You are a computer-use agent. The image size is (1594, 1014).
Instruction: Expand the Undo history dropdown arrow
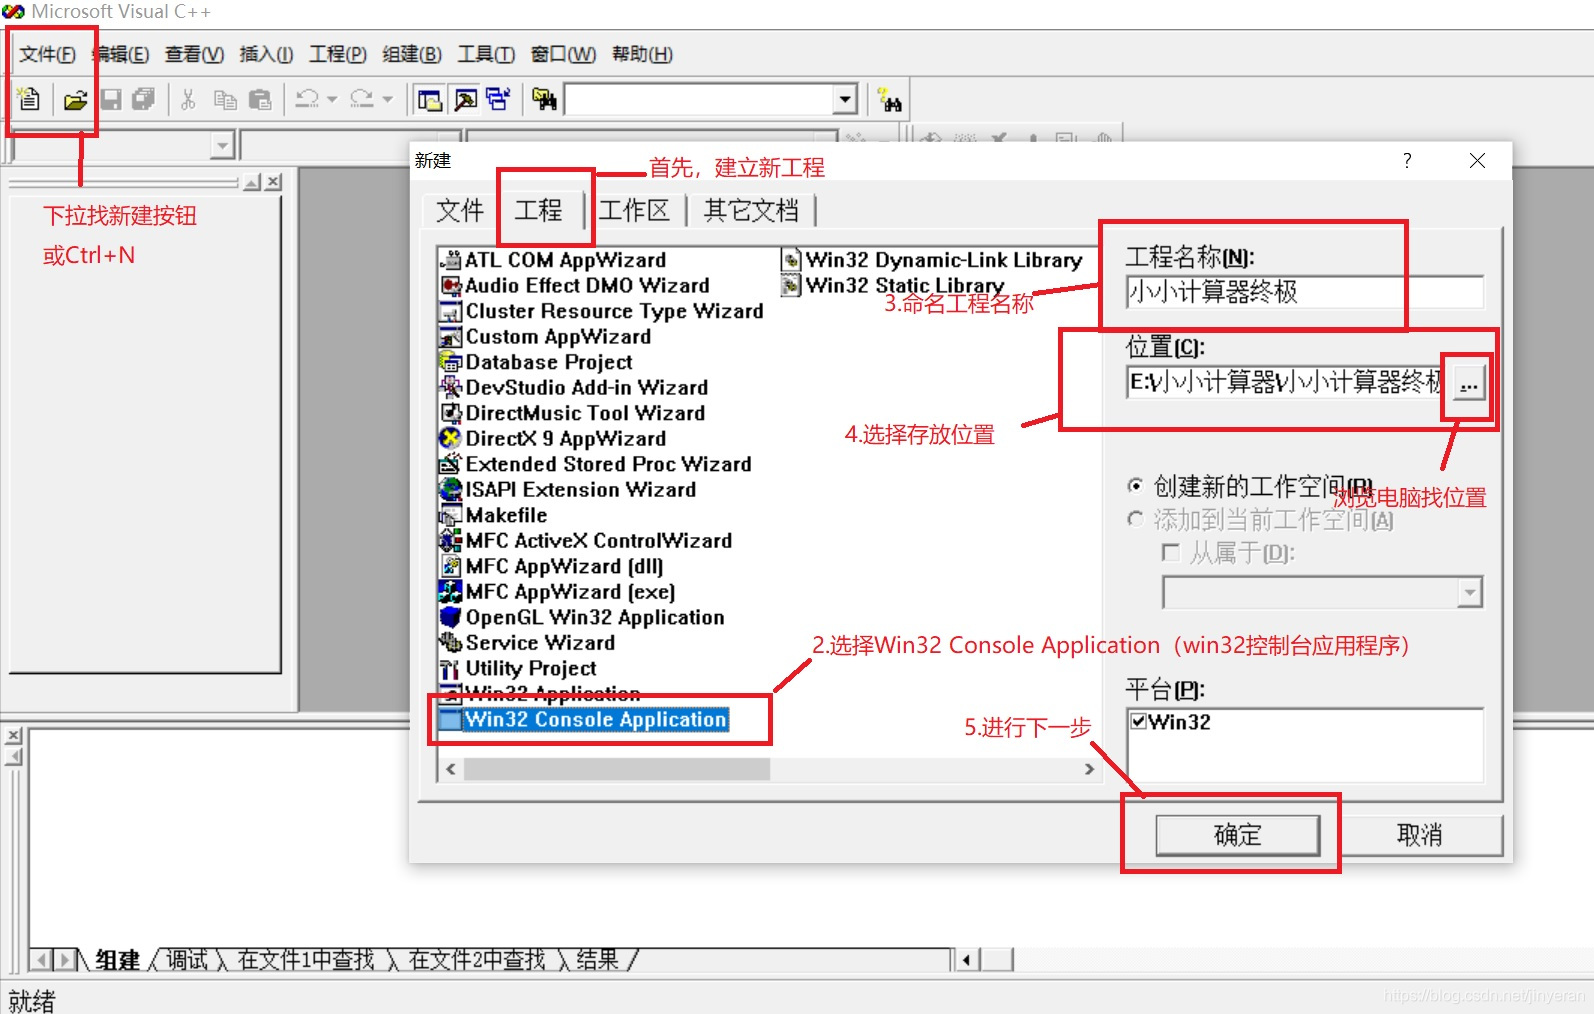pyautogui.click(x=331, y=99)
